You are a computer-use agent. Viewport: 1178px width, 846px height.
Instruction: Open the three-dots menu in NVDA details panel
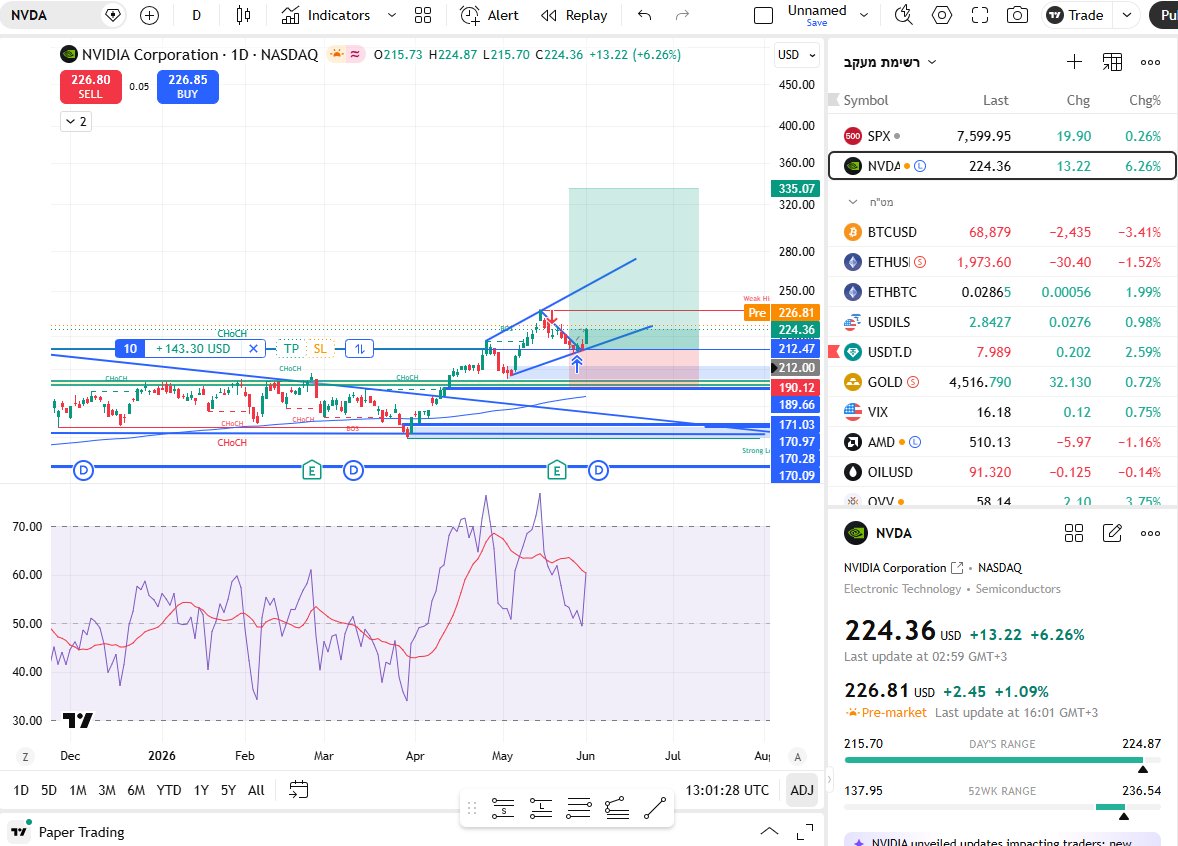click(x=1150, y=533)
